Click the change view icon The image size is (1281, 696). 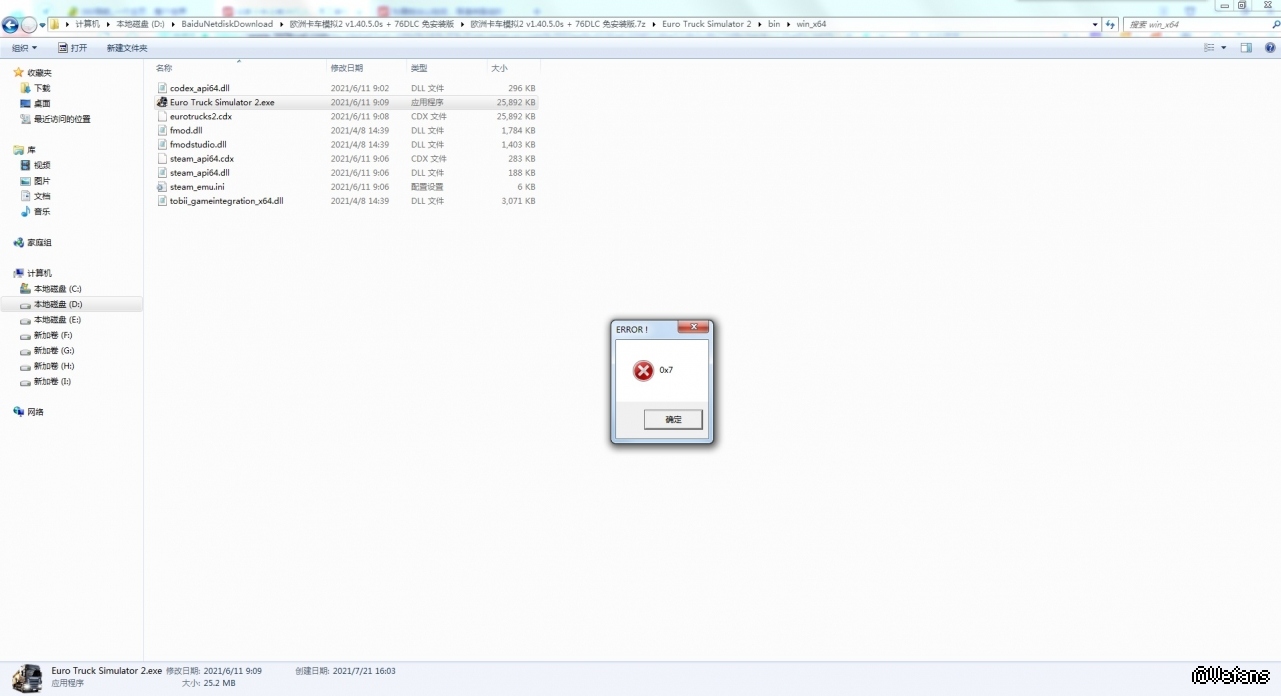pyautogui.click(x=1211, y=48)
